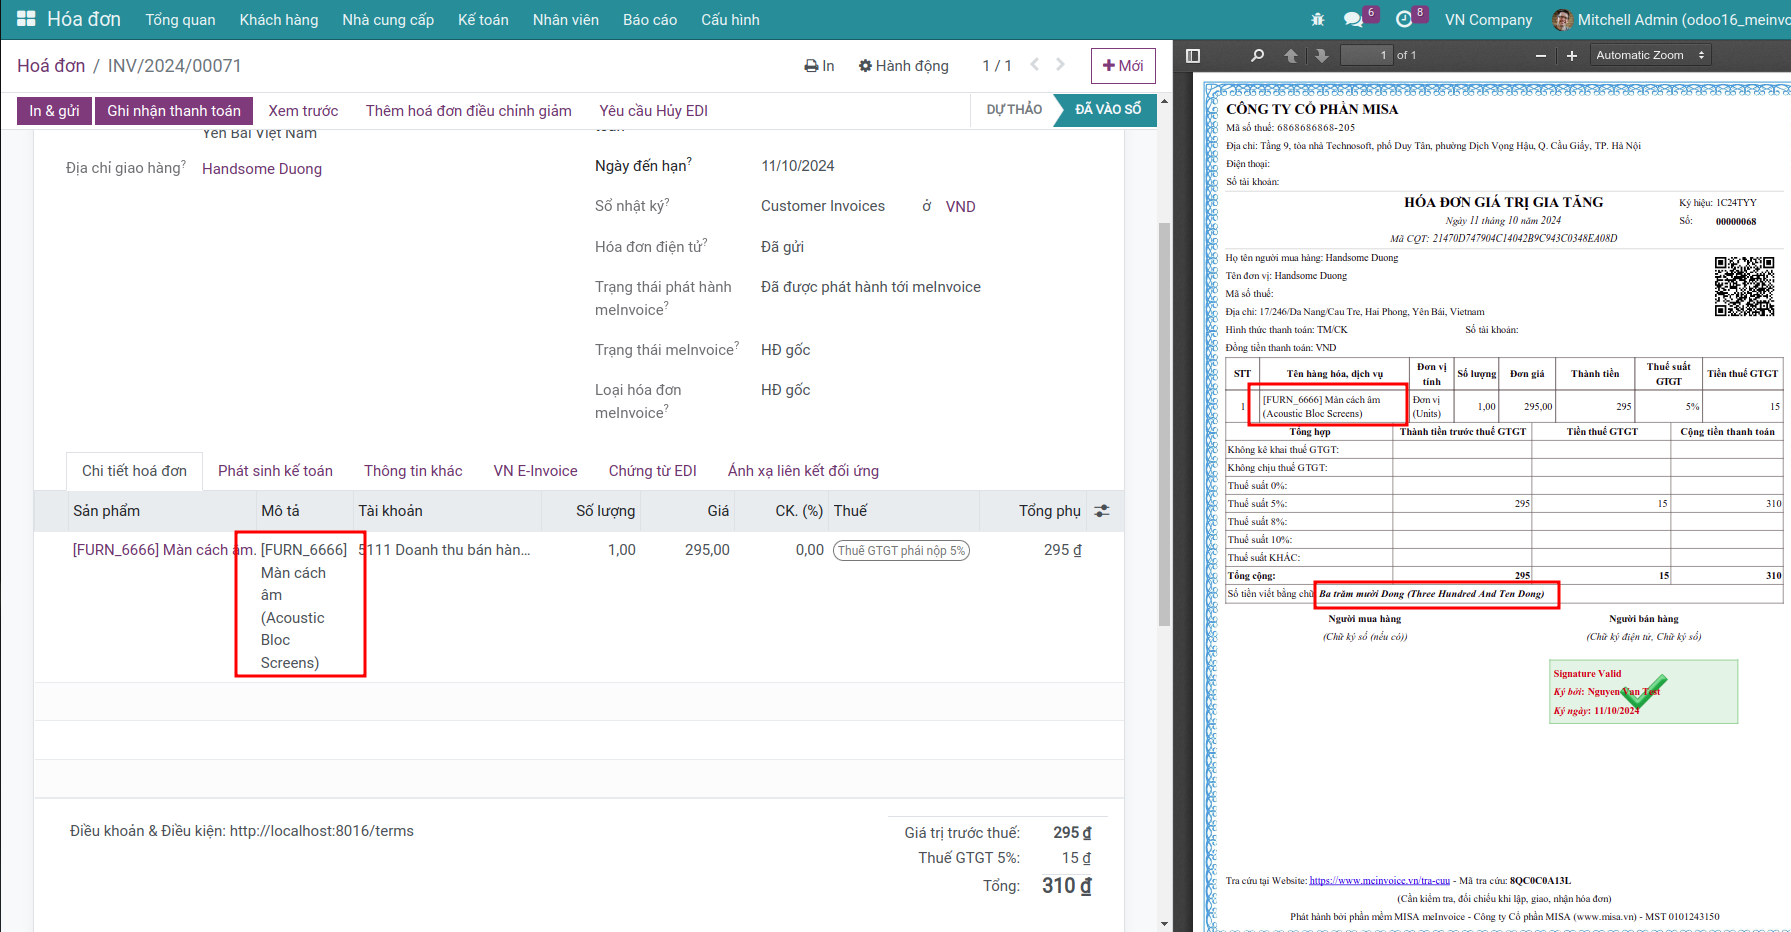Zoom out the PDF with minus icon
The image size is (1791, 932).
coord(1540,56)
